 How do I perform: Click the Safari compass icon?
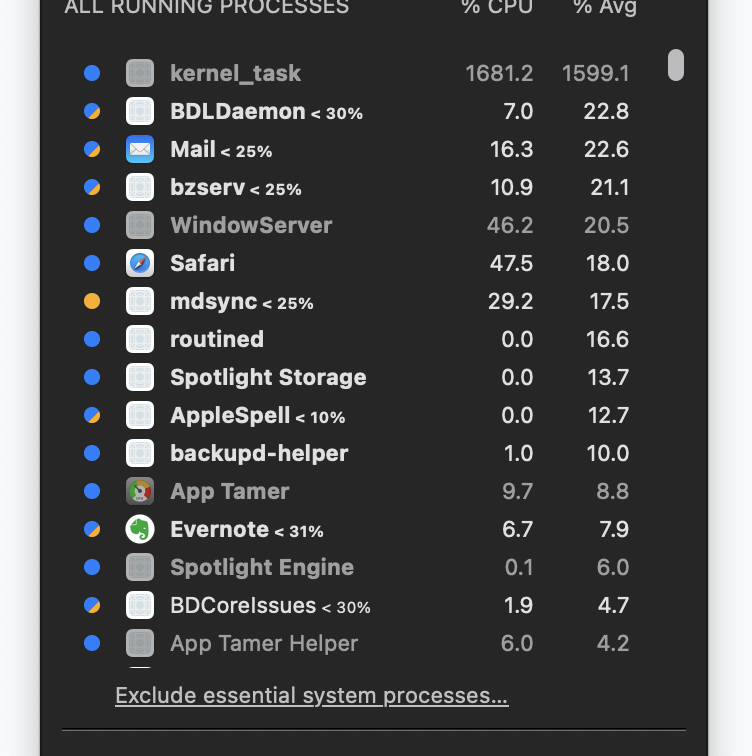point(140,263)
